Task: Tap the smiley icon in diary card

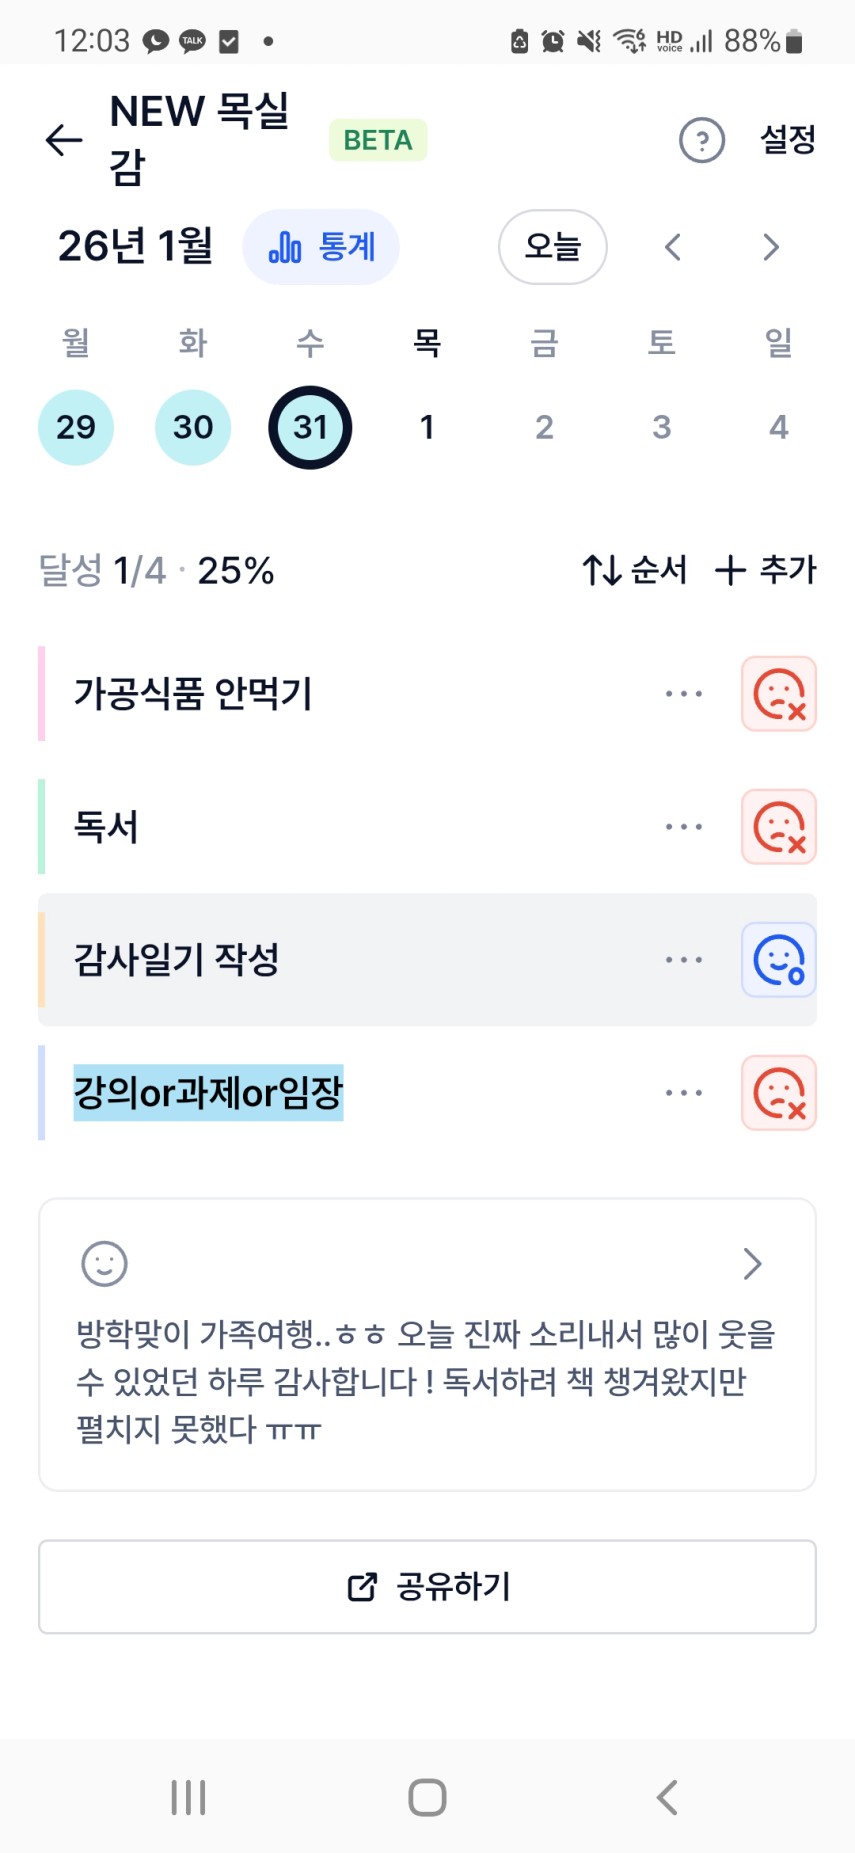Action: (x=104, y=1264)
